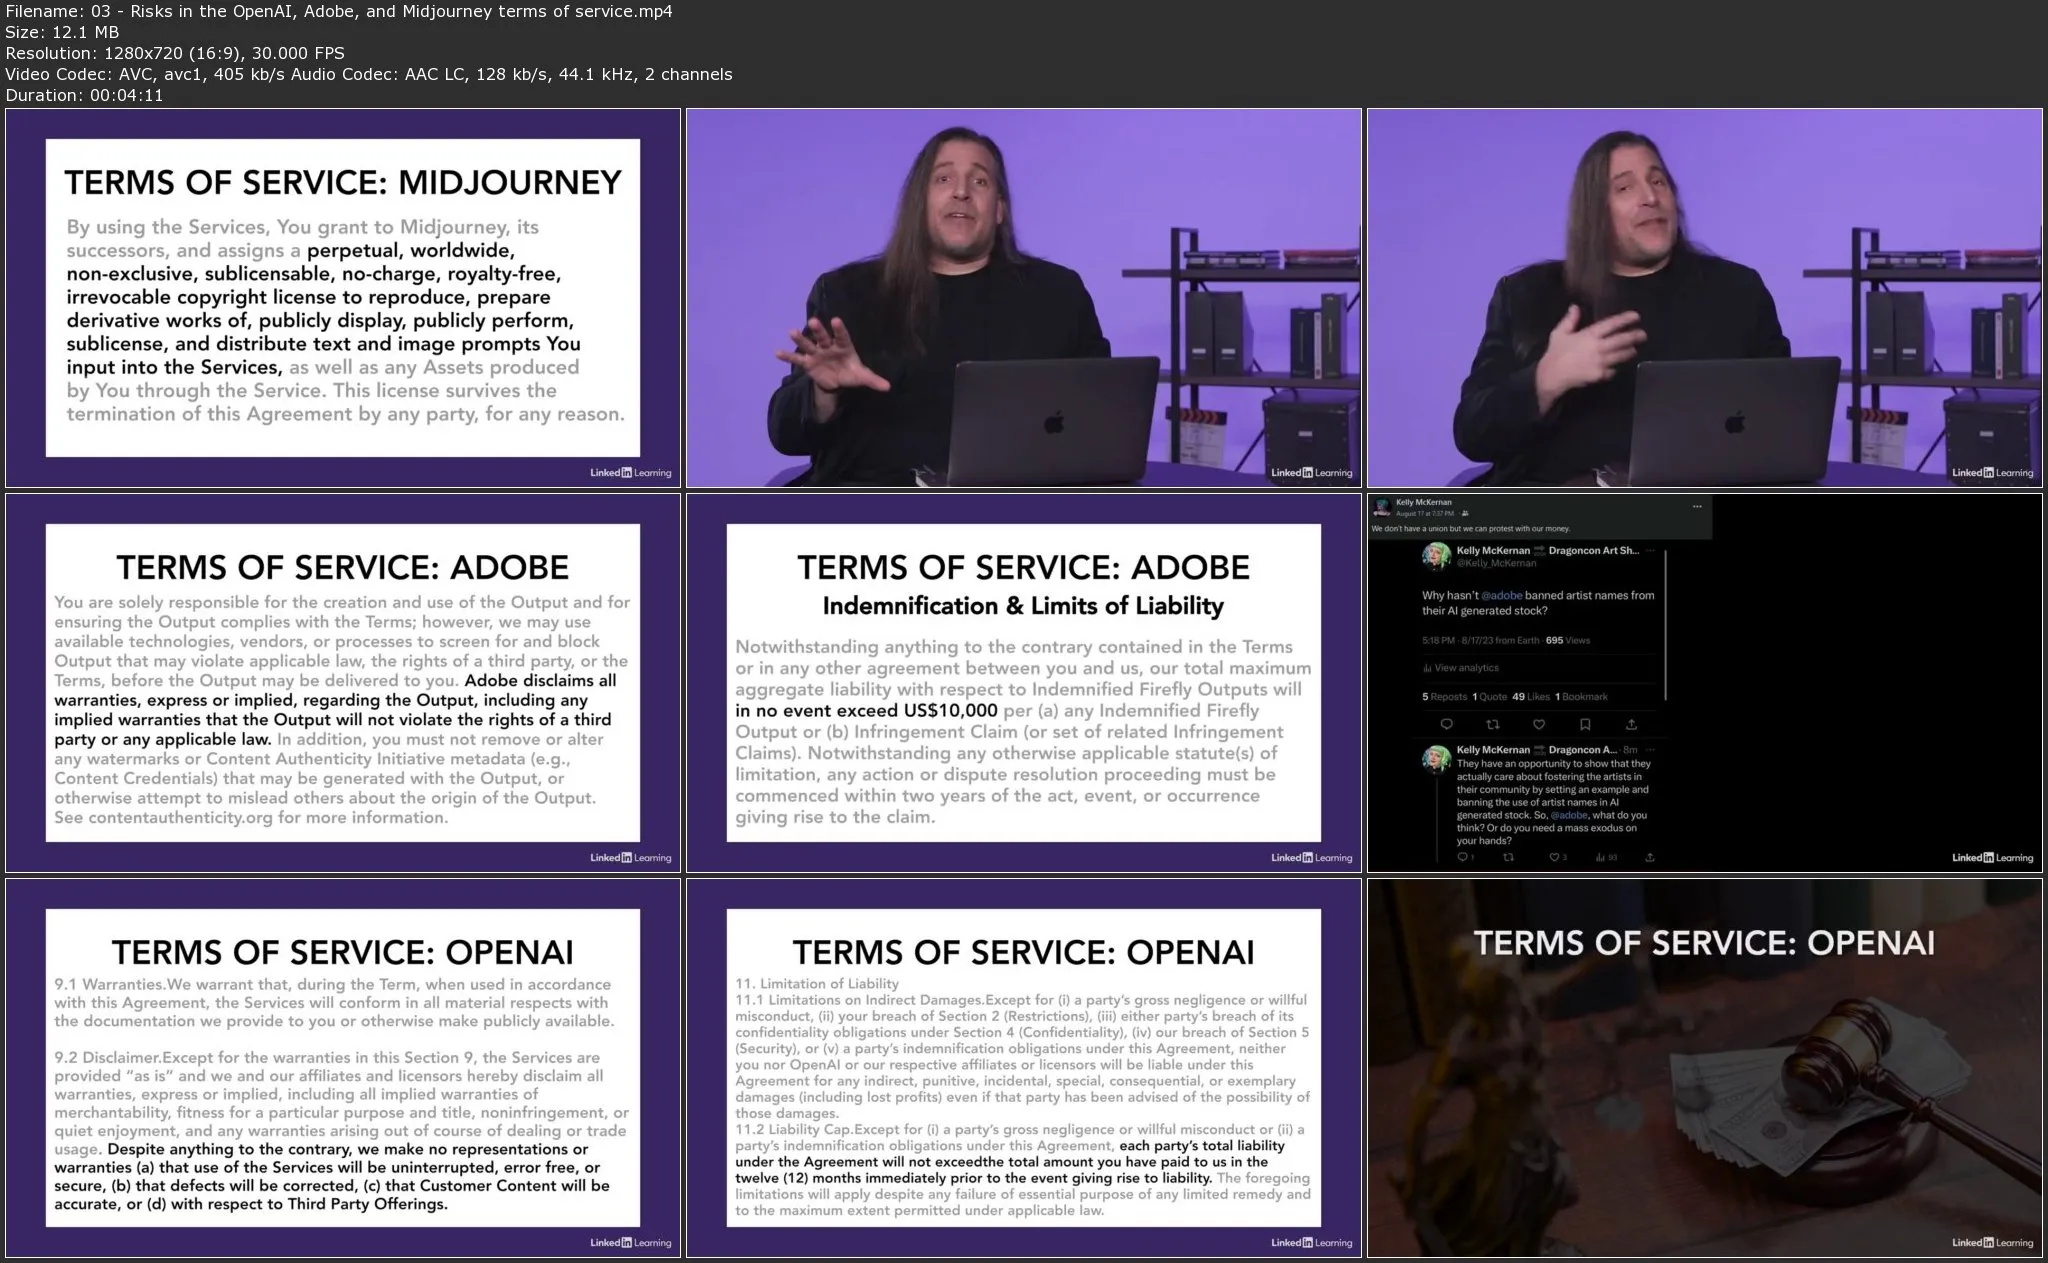Click the reply icon under the main tweet

click(x=1446, y=724)
